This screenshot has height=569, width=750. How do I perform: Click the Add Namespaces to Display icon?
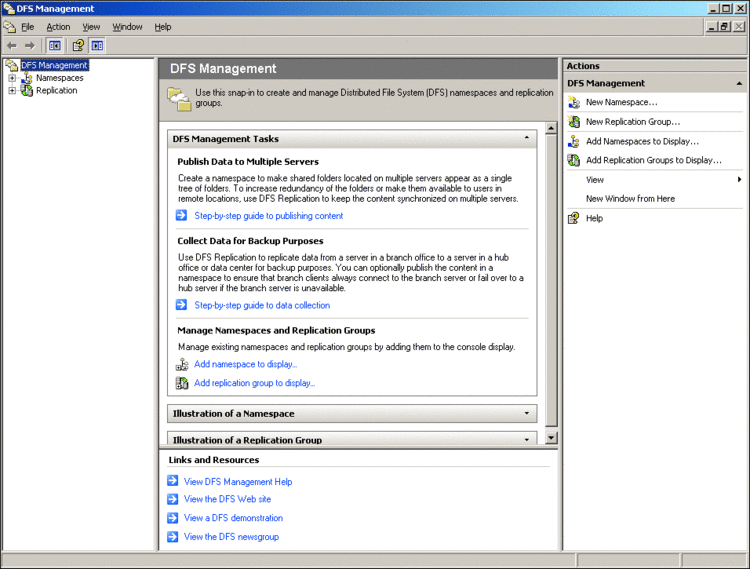pyautogui.click(x=574, y=142)
